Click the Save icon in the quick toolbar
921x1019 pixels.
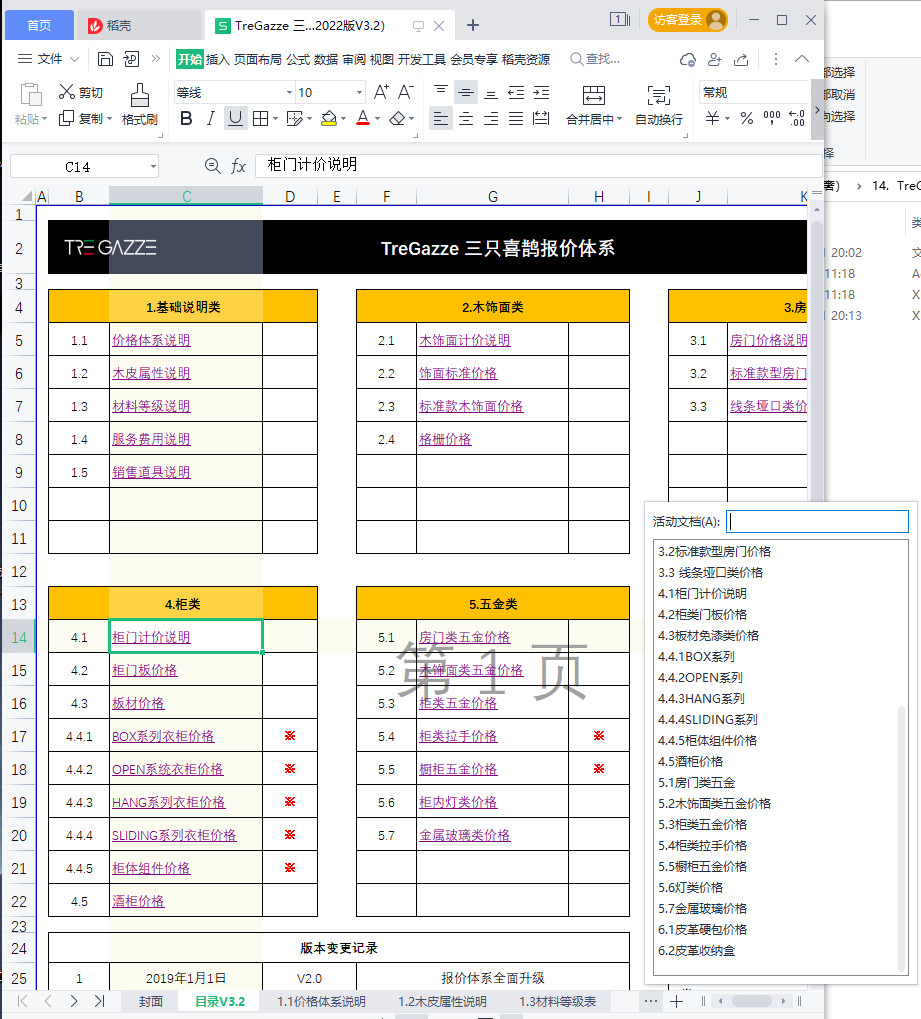pos(105,59)
